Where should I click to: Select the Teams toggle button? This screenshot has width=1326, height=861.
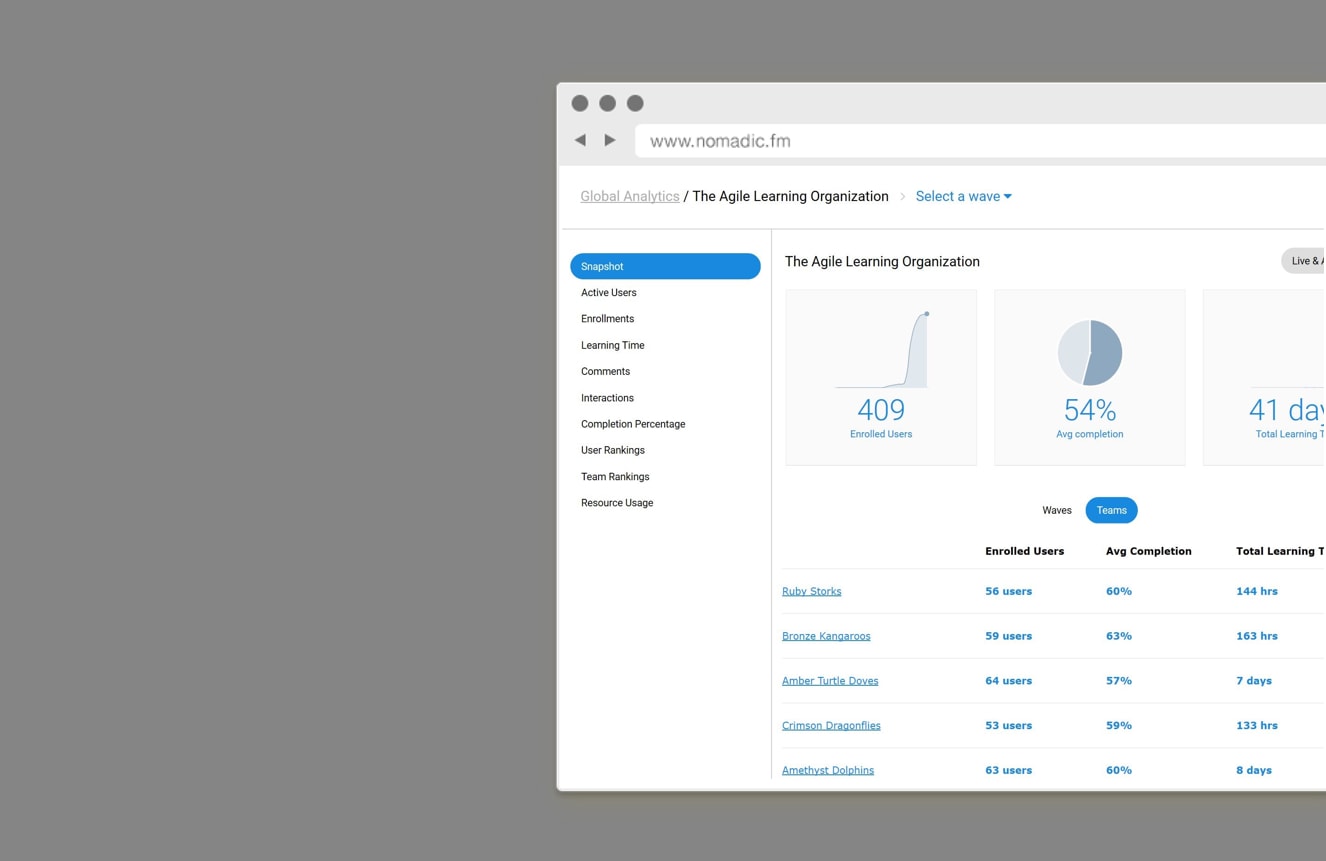point(1111,510)
